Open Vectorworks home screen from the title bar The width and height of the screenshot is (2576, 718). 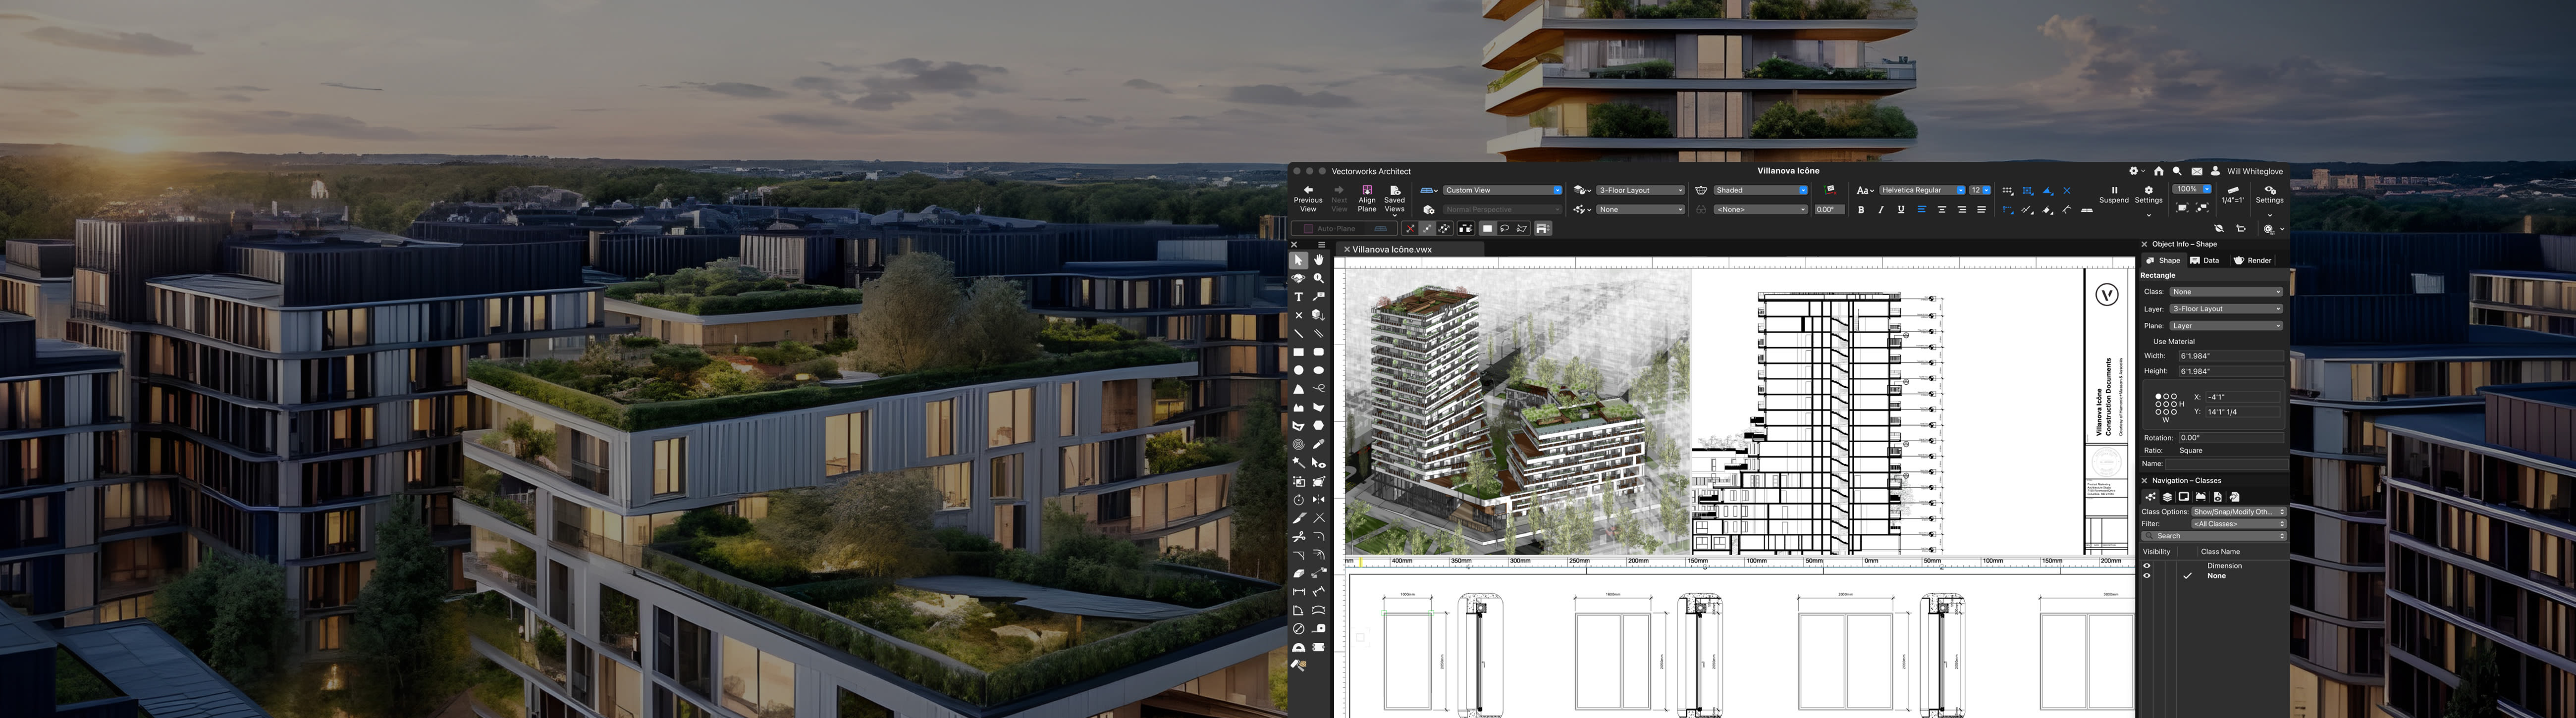point(2159,172)
